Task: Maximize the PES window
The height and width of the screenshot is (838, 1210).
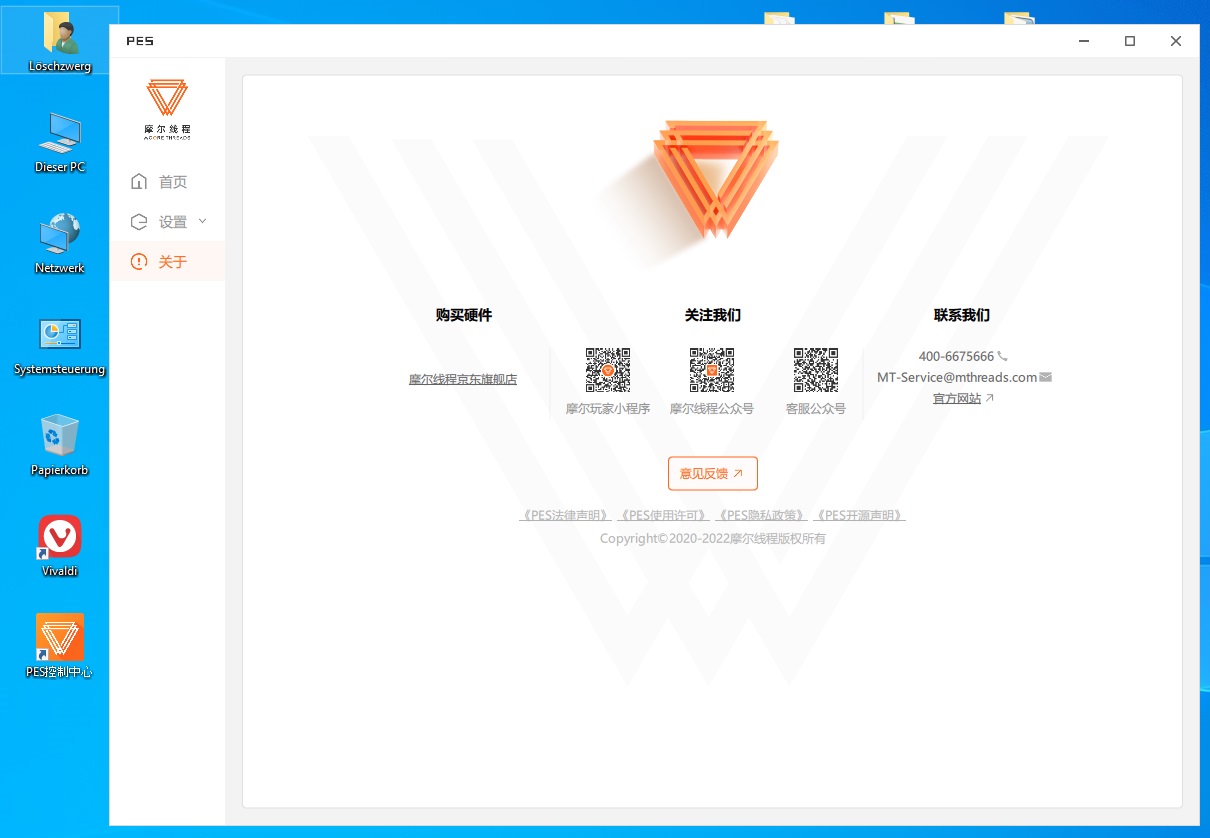Action: click(1130, 41)
